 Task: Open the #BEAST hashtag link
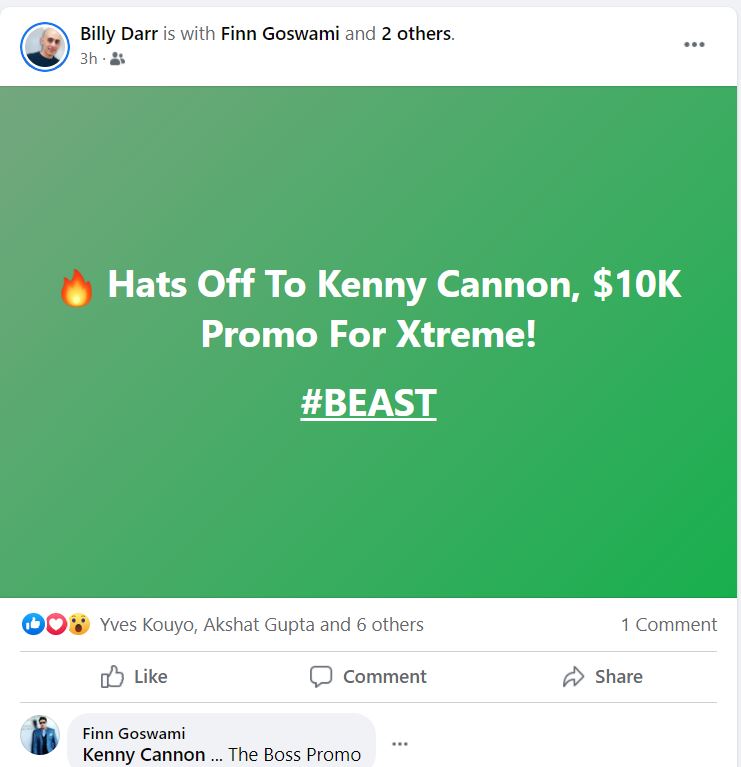pyautogui.click(x=369, y=403)
